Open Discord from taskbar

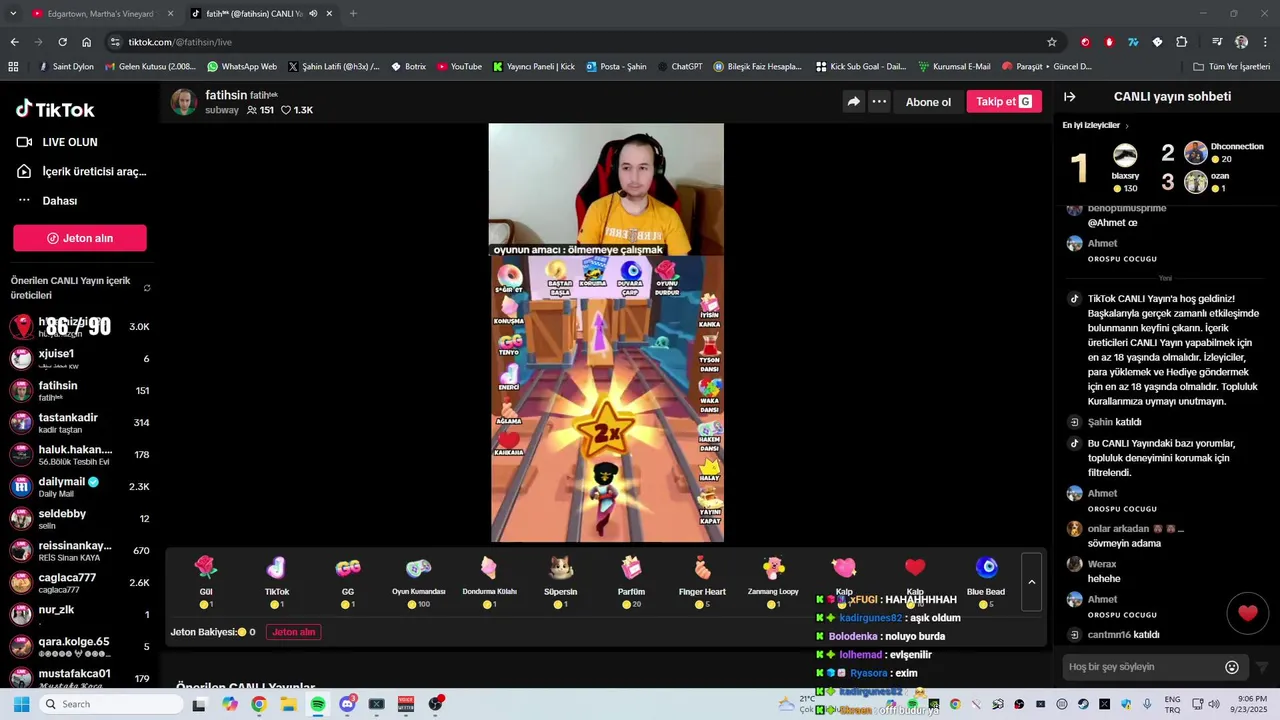coord(347,704)
